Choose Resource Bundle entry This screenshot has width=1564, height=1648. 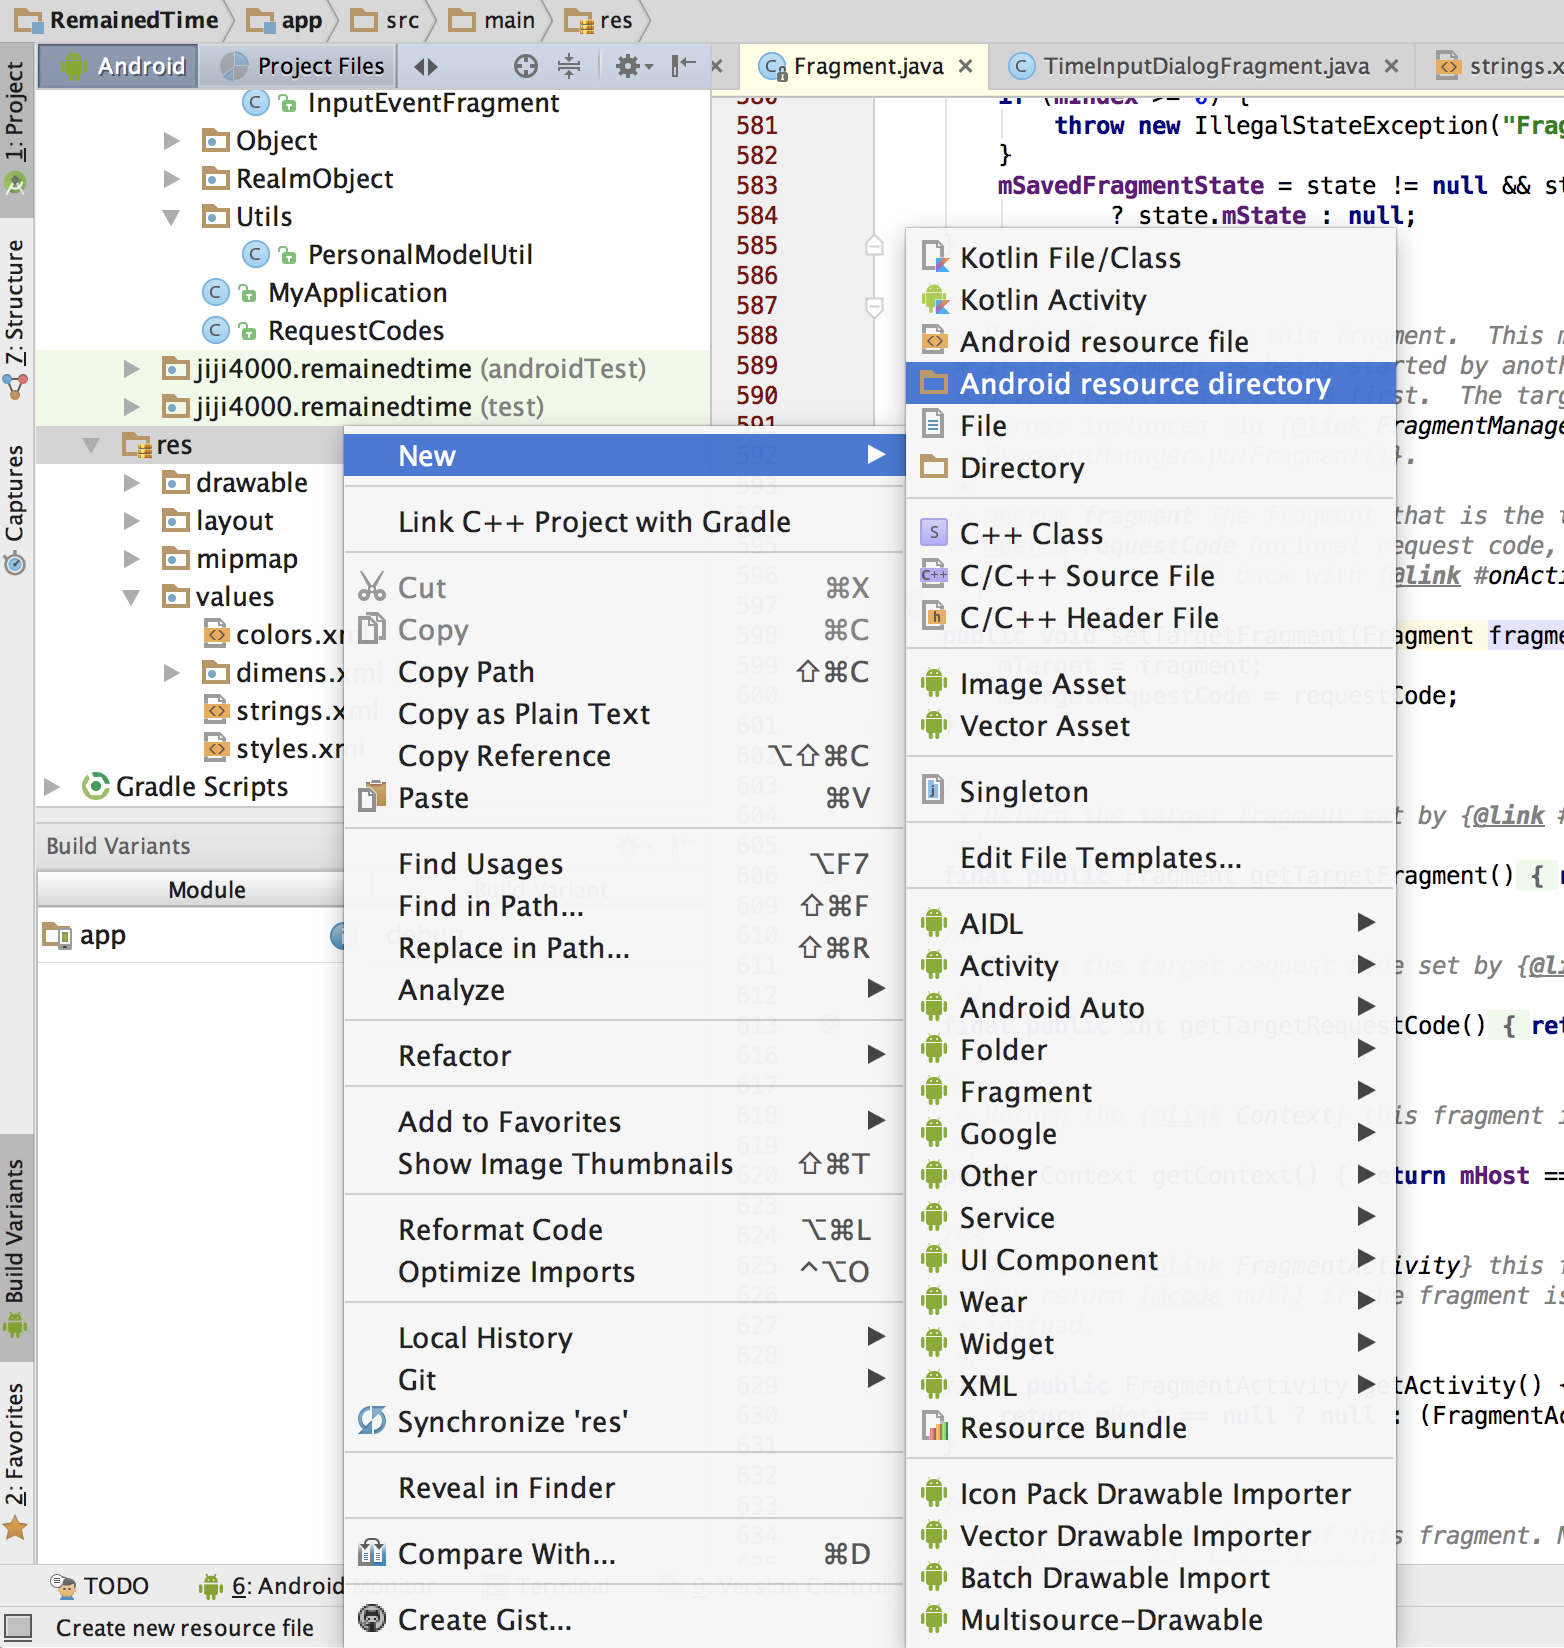tap(1150, 1428)
